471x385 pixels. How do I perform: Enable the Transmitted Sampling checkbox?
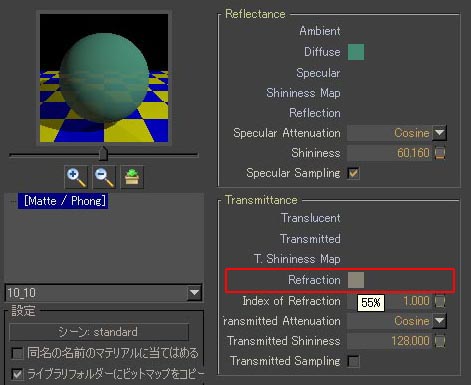(353, 361)
